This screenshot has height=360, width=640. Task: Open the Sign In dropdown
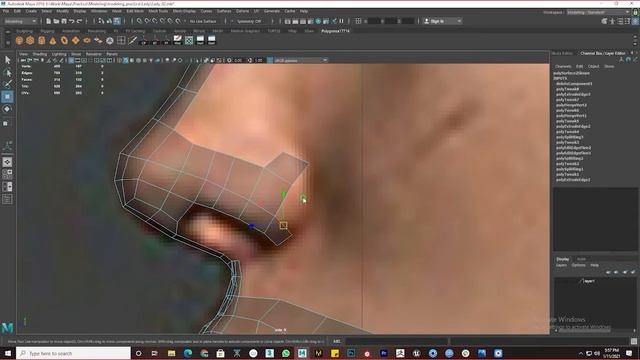[442, 21]
